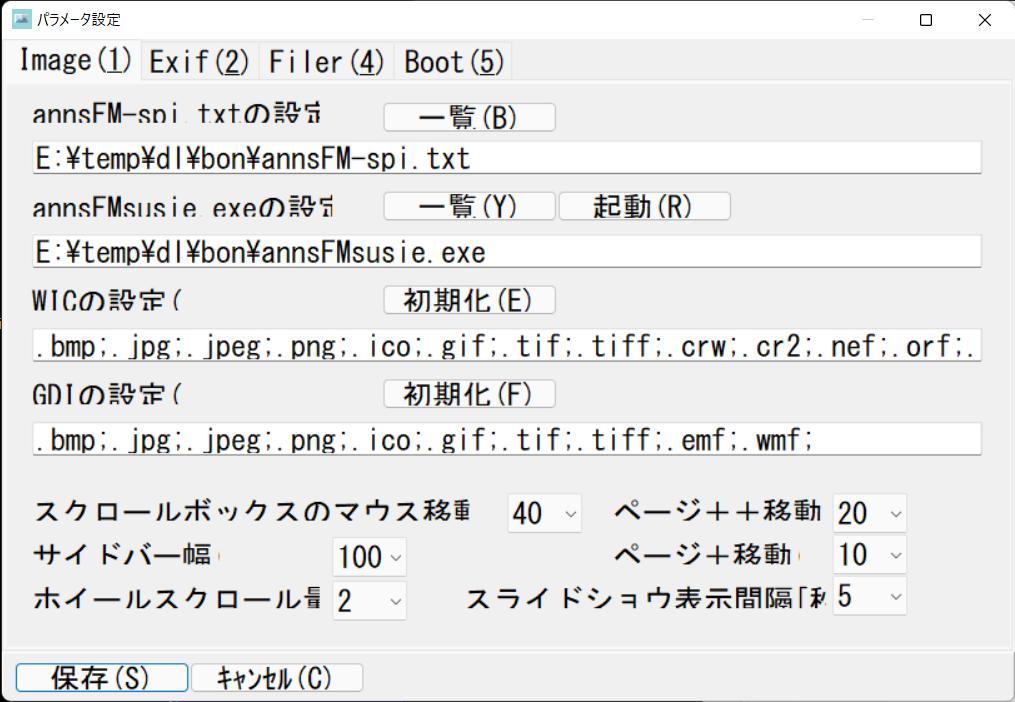Image resolution: width=1015 pixels, height=702 pixels.
Task: Click the annsFM-spi.txt path input field
Action: click(x=506, y=158)
